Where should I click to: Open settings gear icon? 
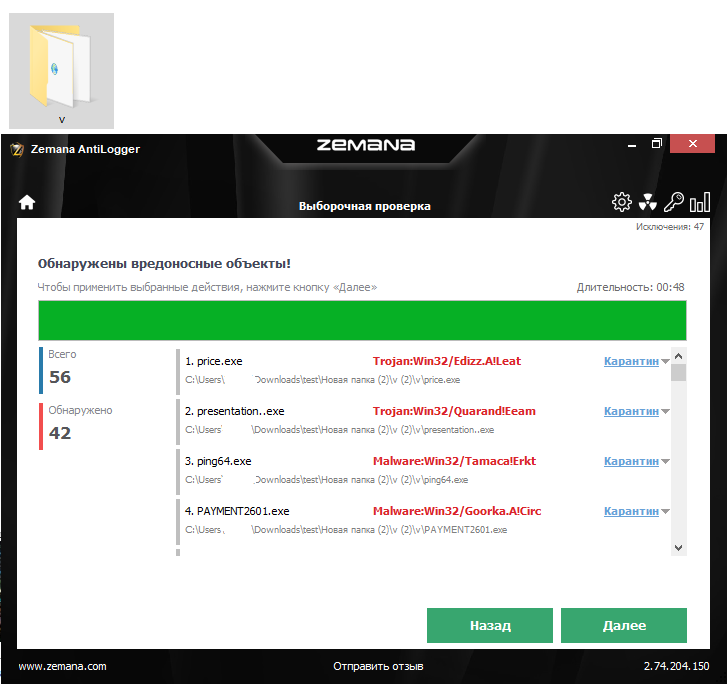pos(621,202)
